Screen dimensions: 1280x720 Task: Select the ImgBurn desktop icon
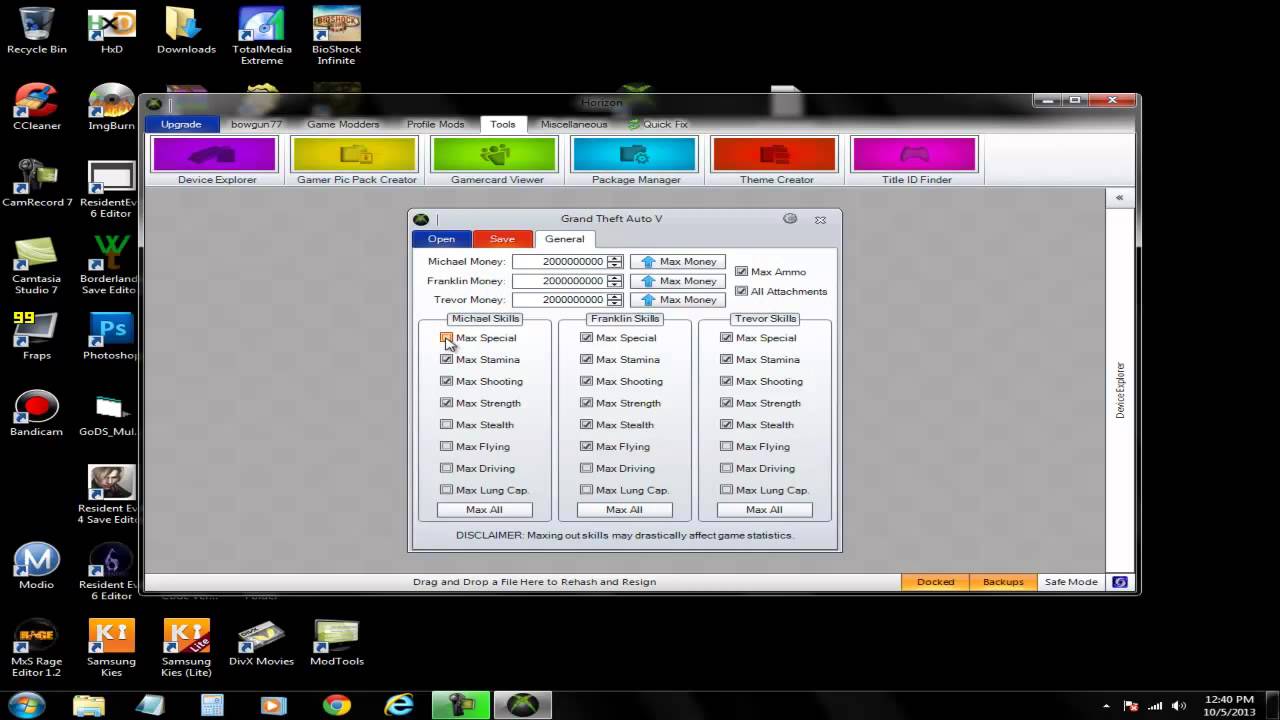[x=112, y=107]
